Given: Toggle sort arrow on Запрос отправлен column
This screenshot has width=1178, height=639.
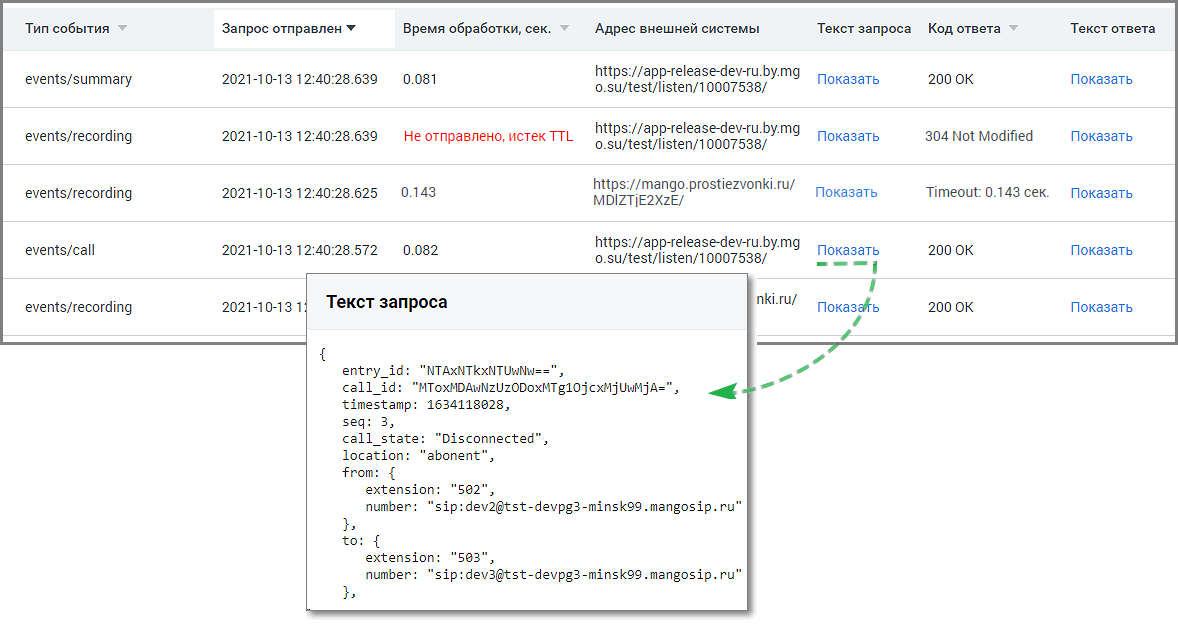Looking at the screenshot, I should pyautogui.click(x=351, y=29).
